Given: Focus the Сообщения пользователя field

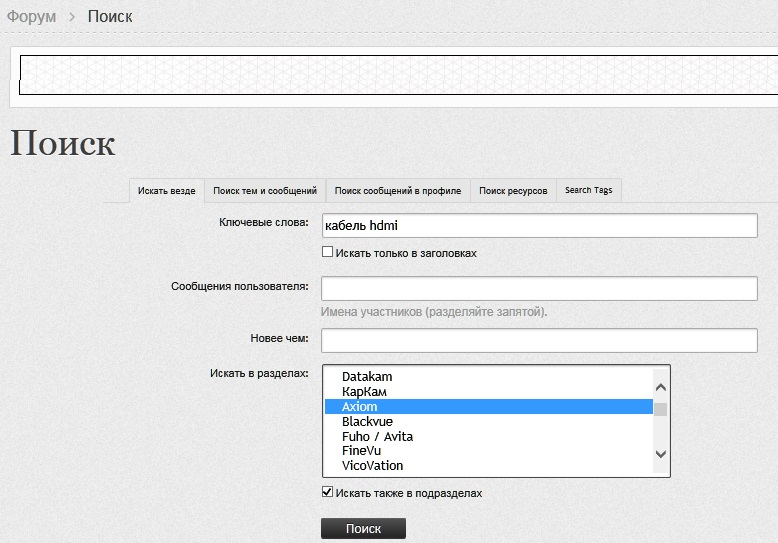Looking at the screenshot, I should tap(538, 289).
